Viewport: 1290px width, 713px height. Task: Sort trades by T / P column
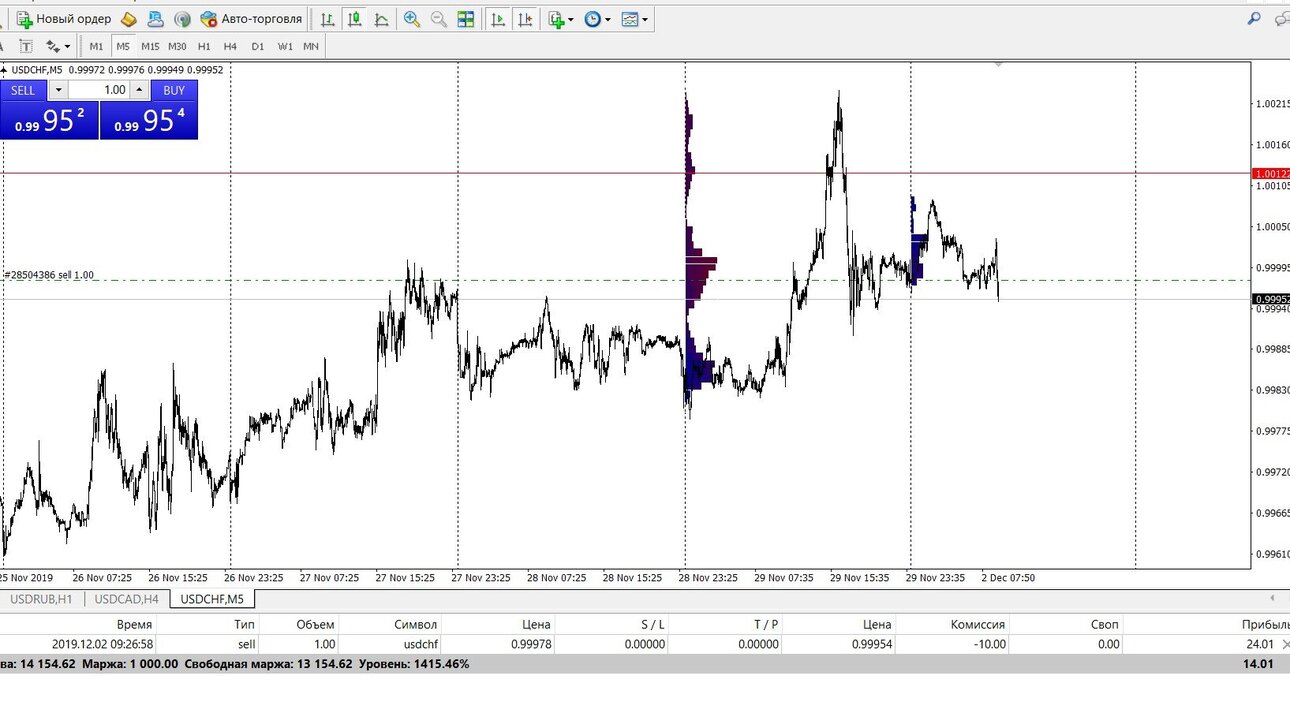[766, 624]
